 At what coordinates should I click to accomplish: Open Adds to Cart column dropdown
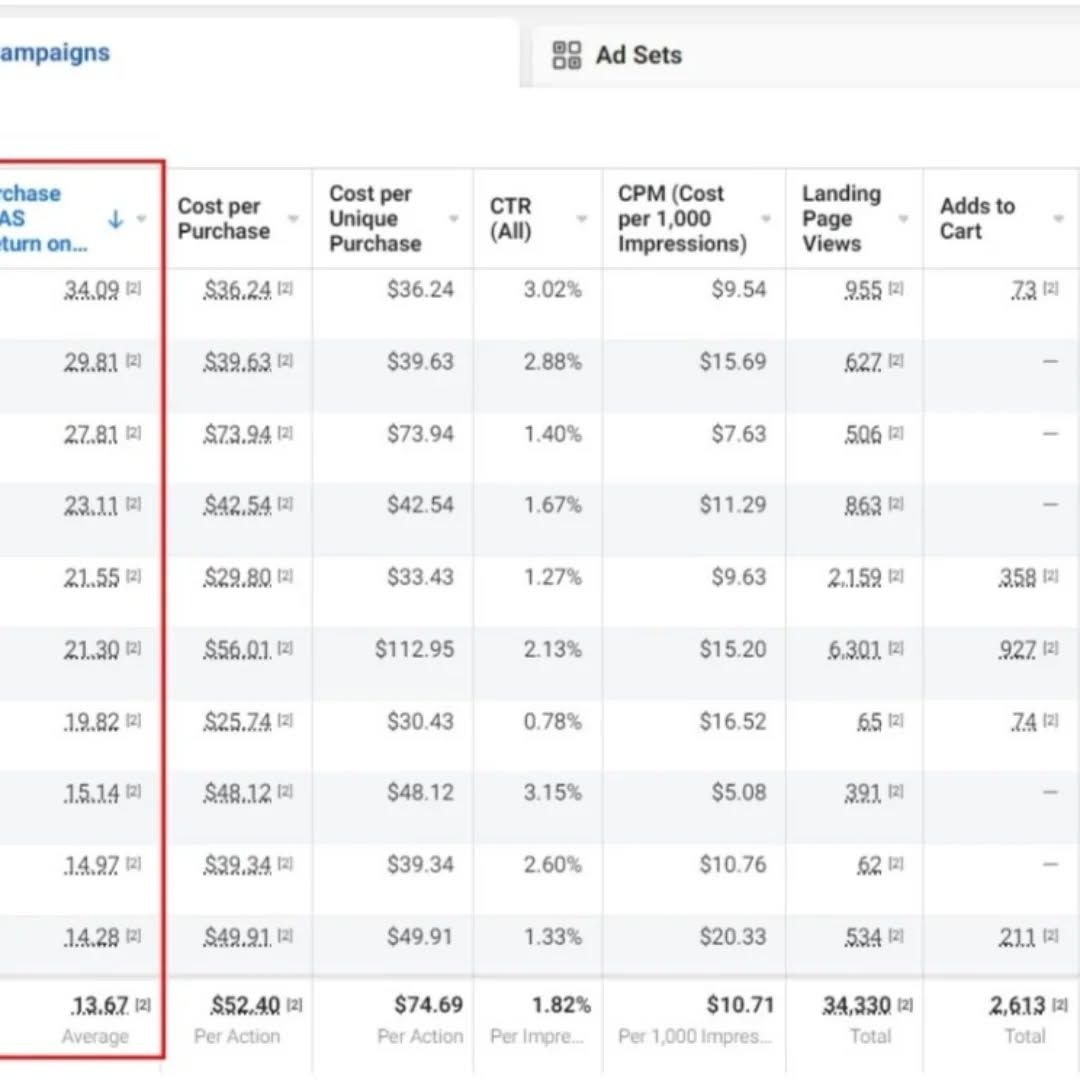(1059, 219)
